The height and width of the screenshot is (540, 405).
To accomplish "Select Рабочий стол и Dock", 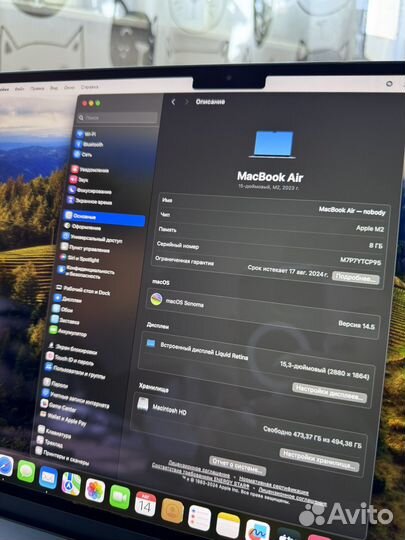I will pyautogui.click(x=83, y=290).
